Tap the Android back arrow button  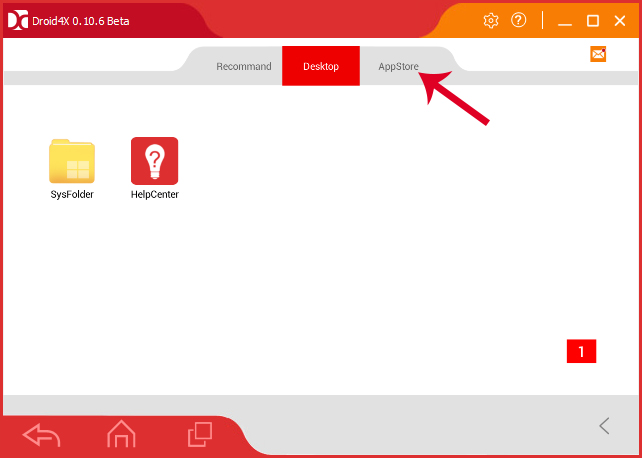pos(41,435)
